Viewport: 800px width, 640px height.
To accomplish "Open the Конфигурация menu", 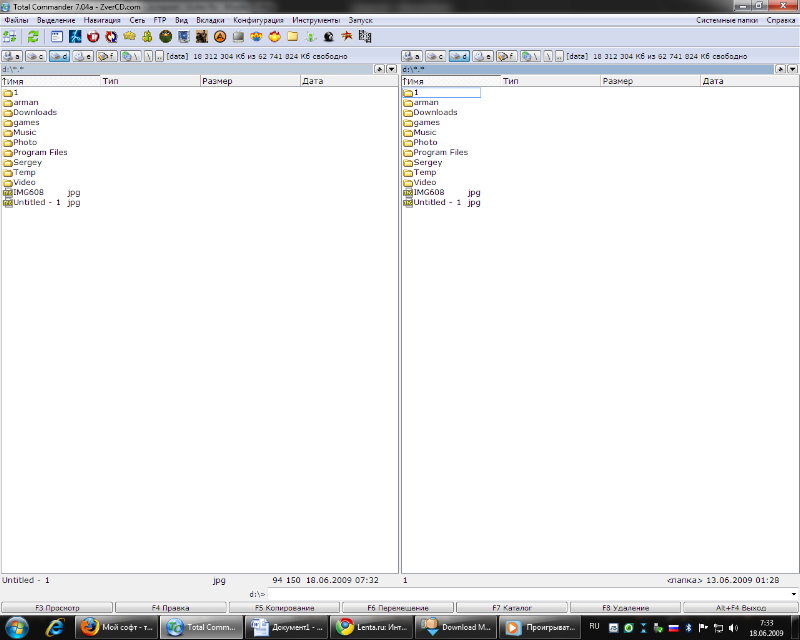I will tap(258, 20).
